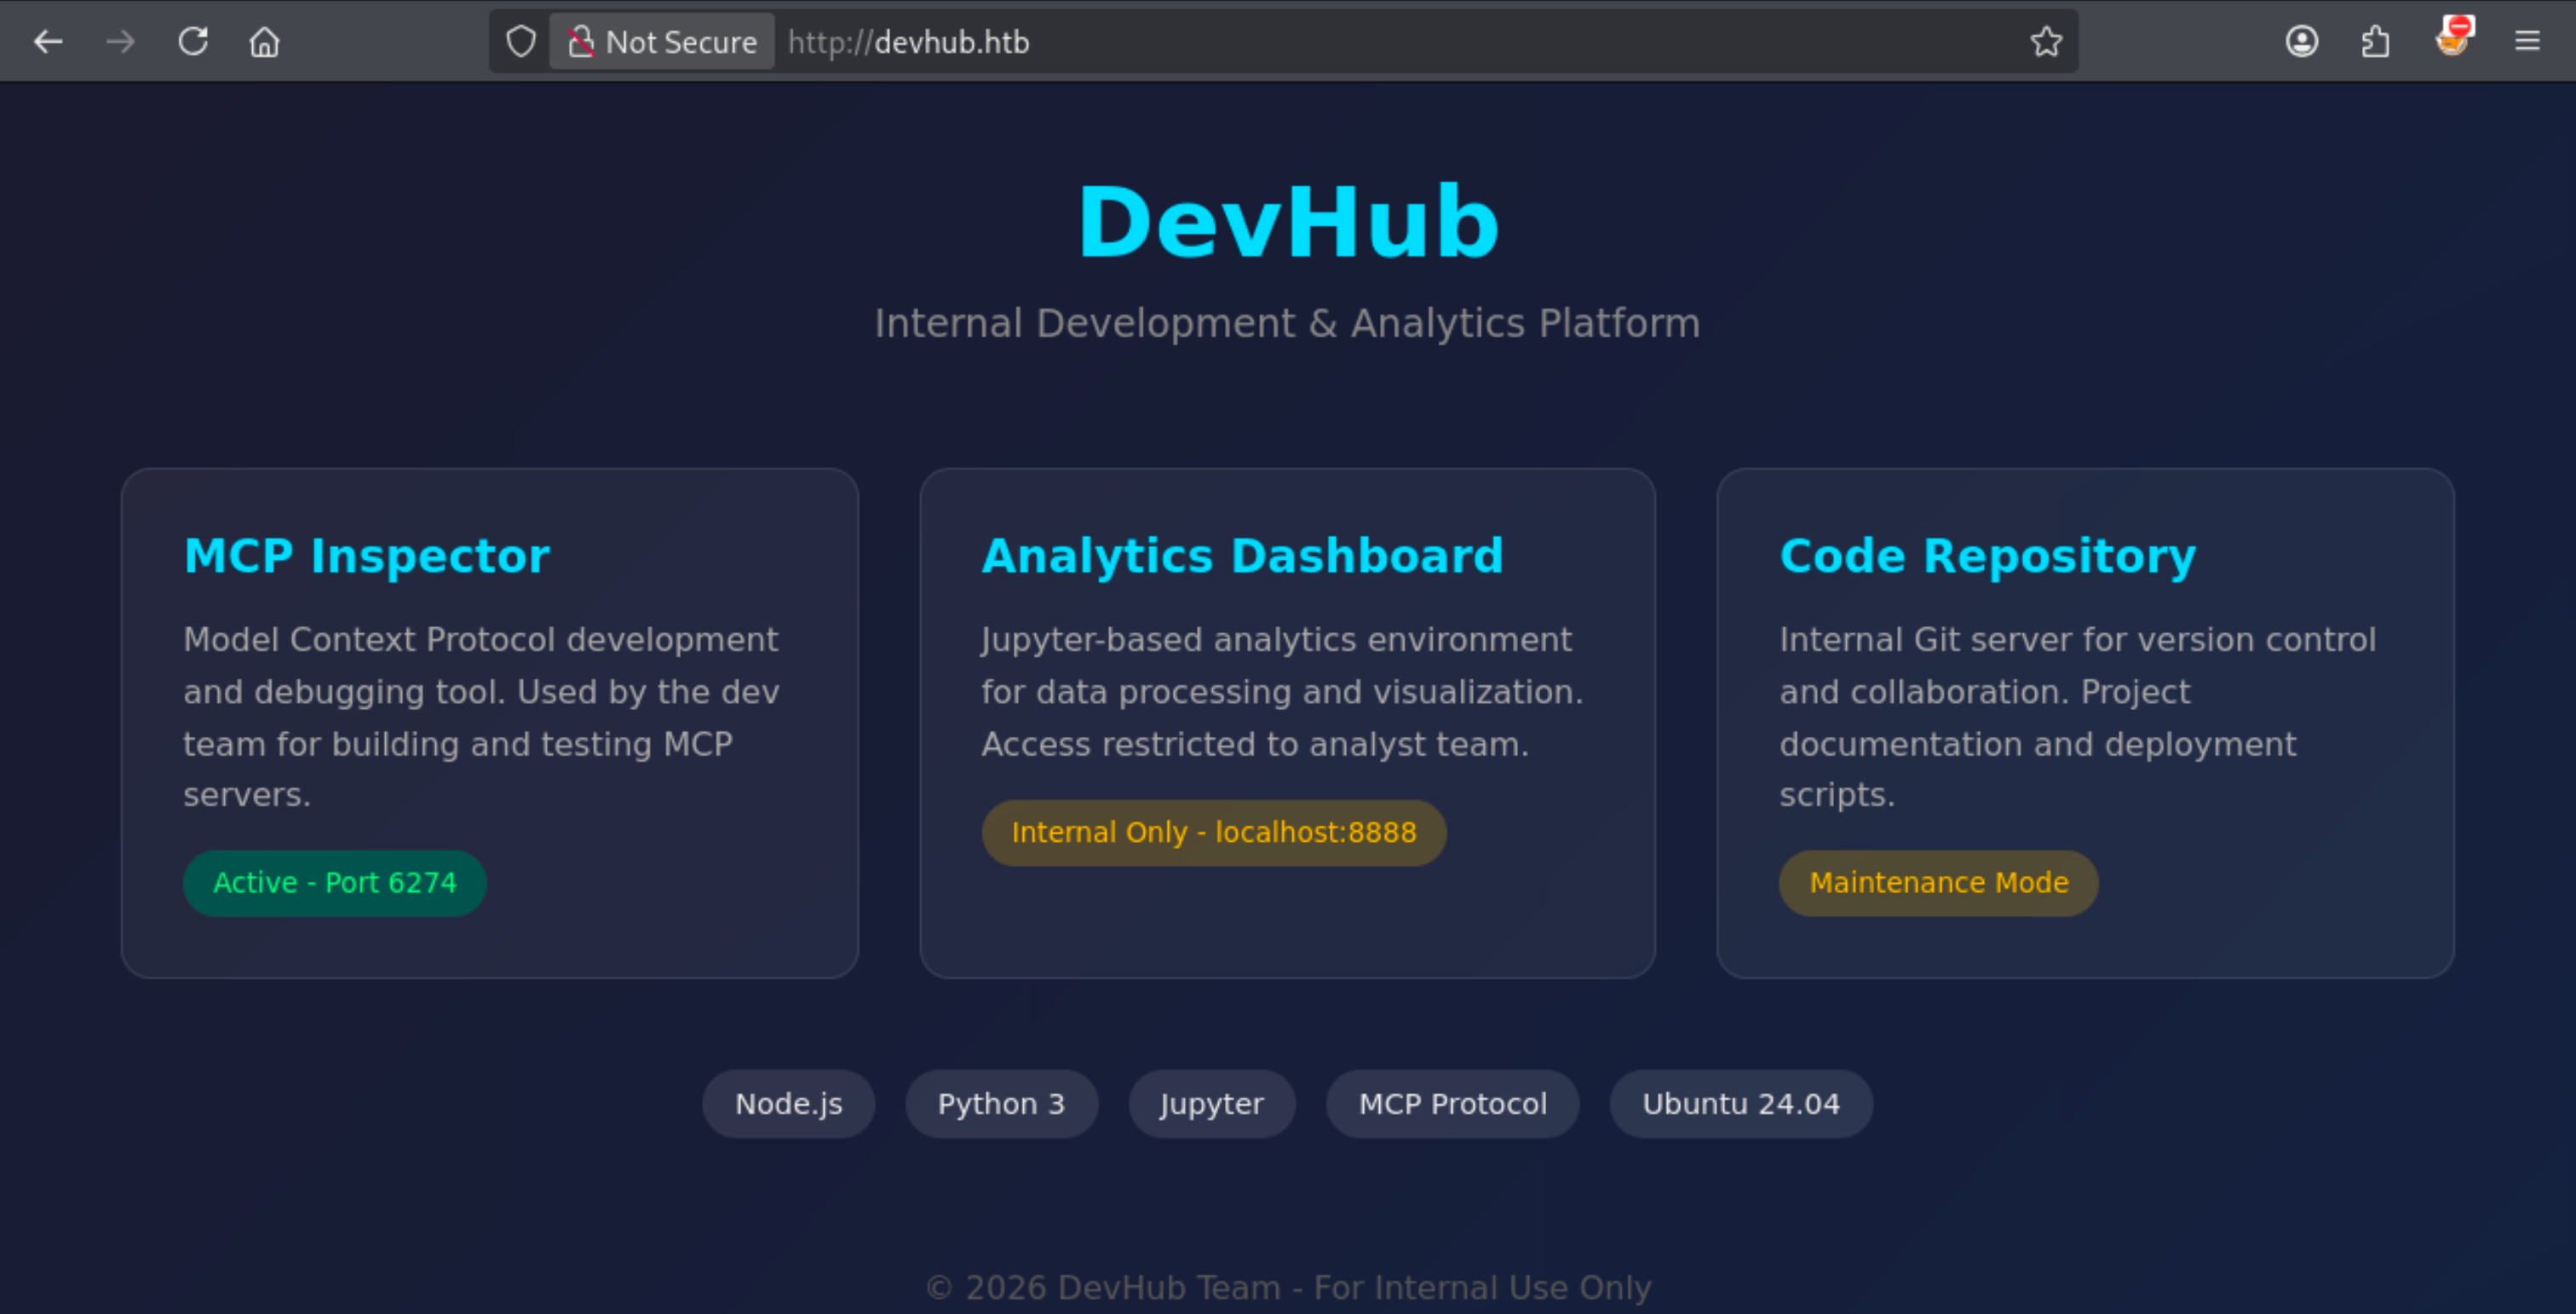
Task: Open the browser home page
Action: [265, 42]
